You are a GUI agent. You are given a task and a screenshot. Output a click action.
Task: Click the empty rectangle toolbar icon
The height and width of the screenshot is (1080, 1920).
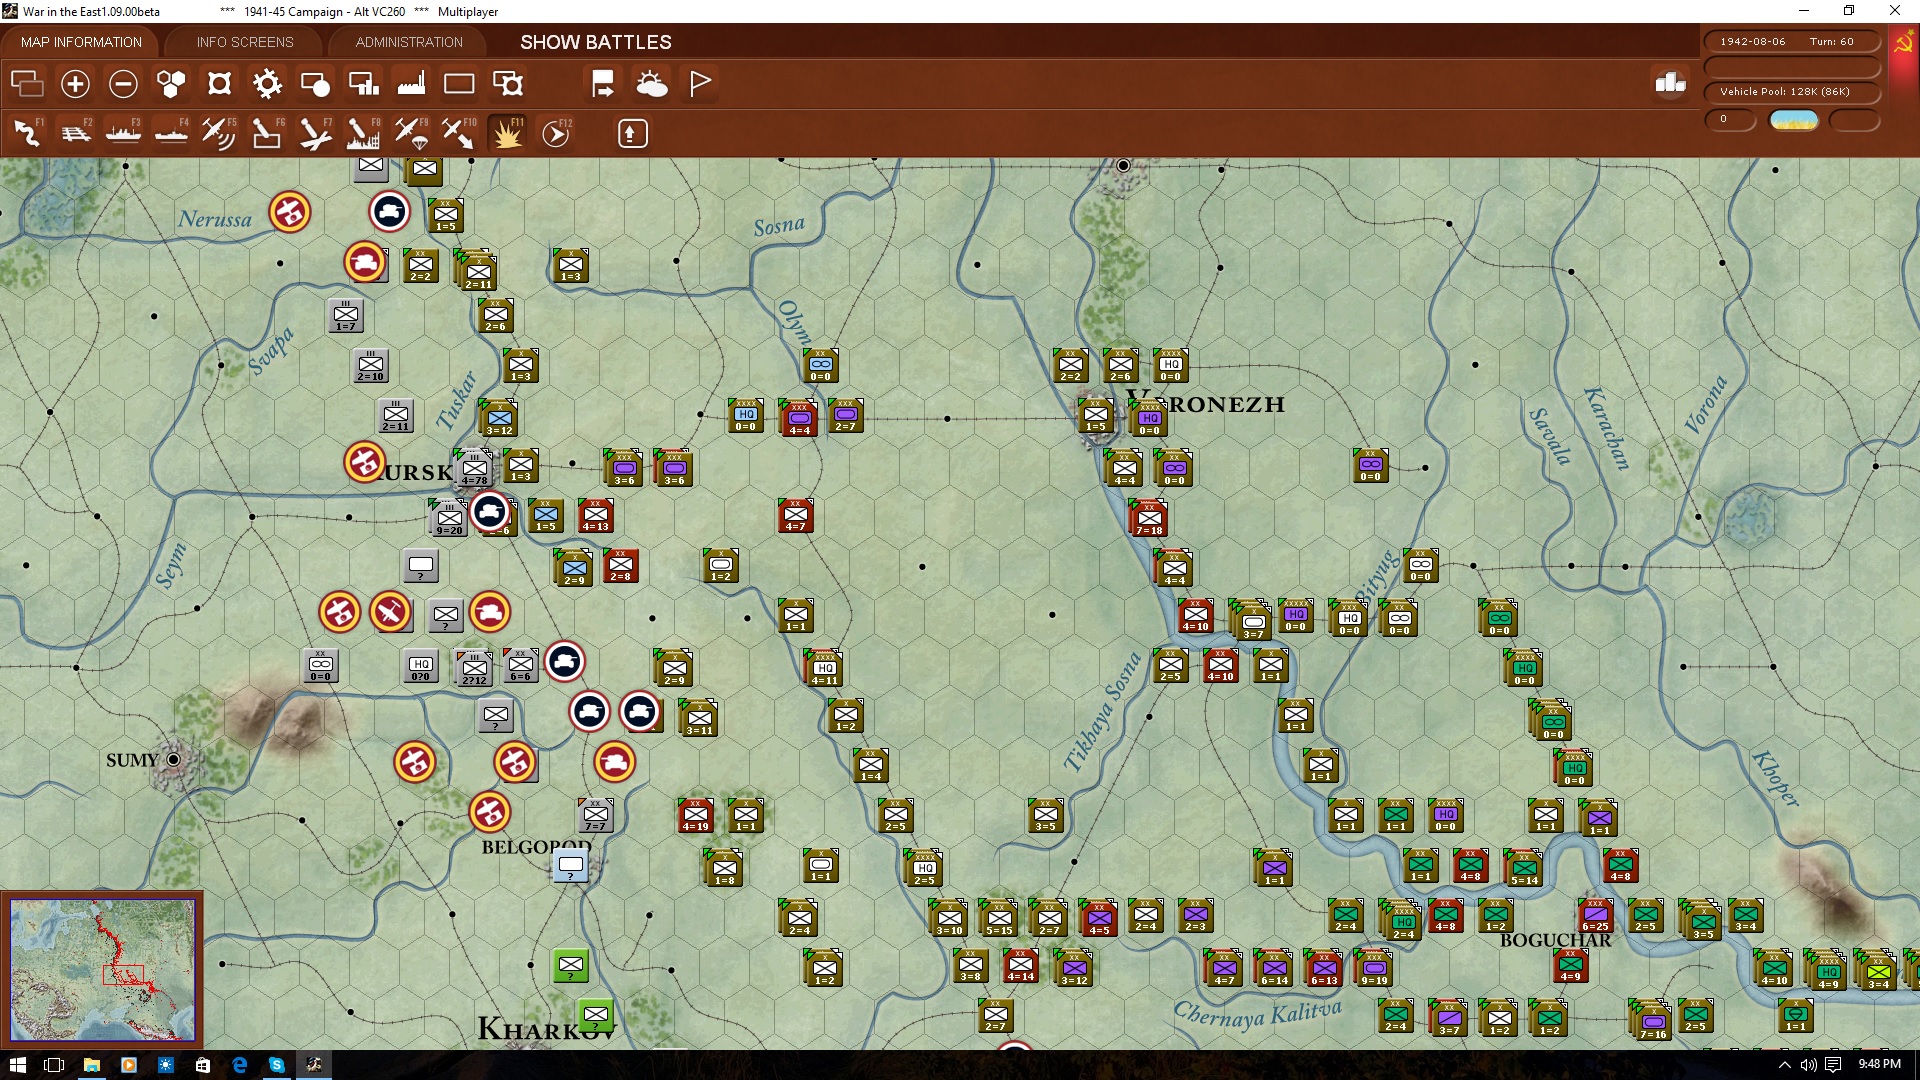tap(459, 84)
